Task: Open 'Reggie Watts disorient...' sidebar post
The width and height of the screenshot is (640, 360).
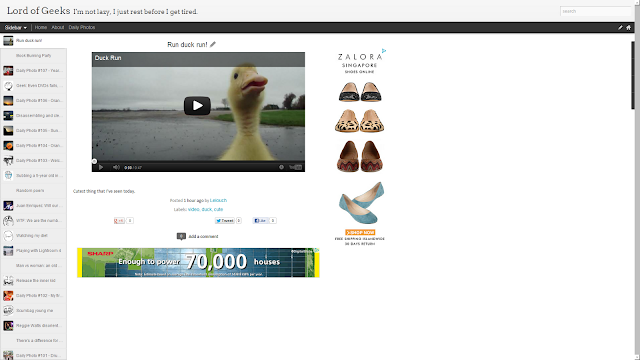Action: (x=33, y=326)
